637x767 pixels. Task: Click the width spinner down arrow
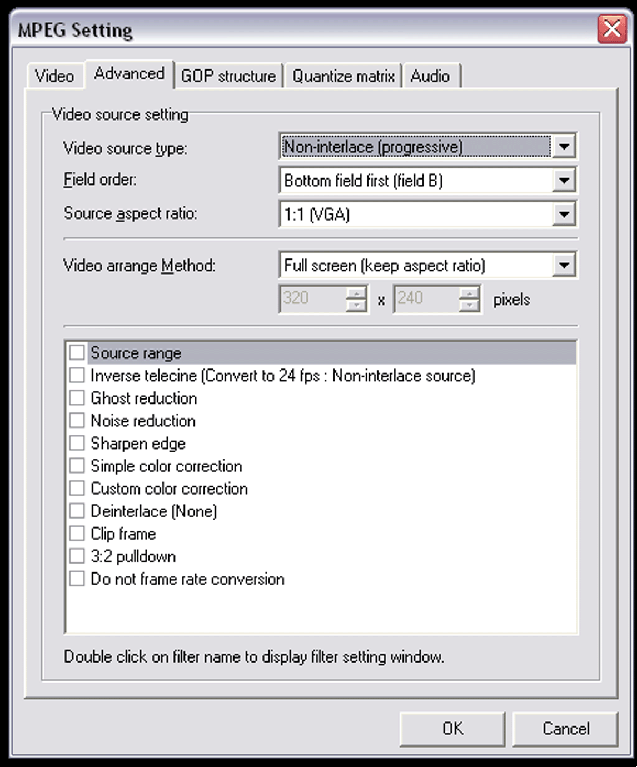[356, 305]
